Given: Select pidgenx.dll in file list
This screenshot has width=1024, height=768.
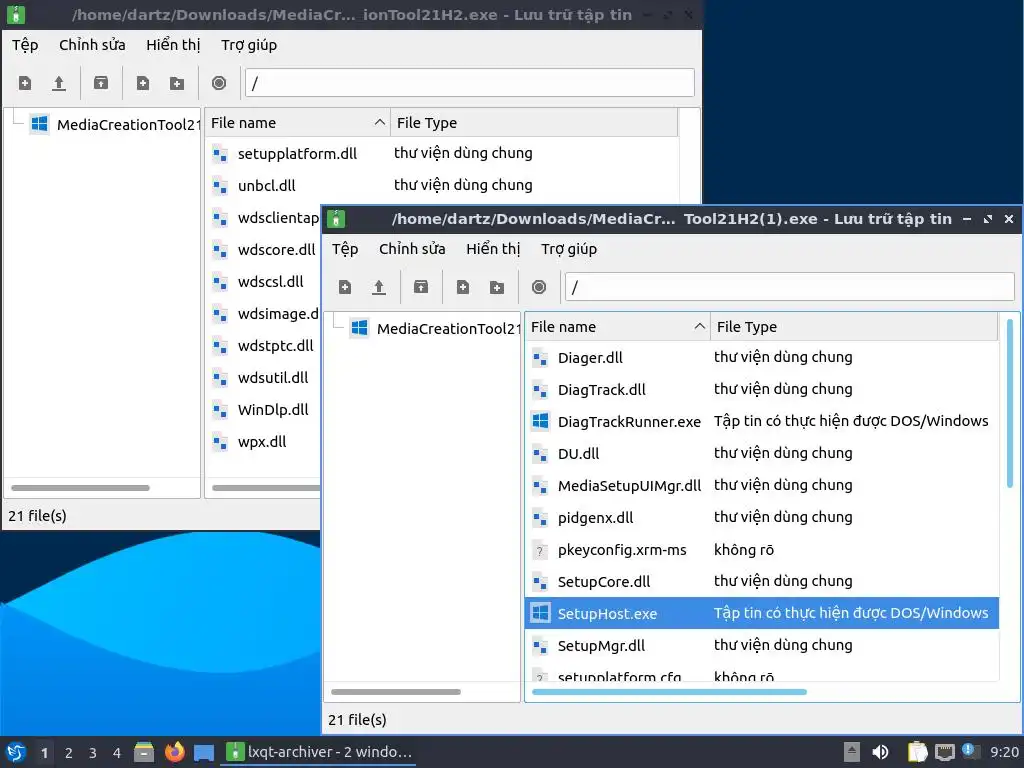Looking at the screenshot, I should point(762,517).
